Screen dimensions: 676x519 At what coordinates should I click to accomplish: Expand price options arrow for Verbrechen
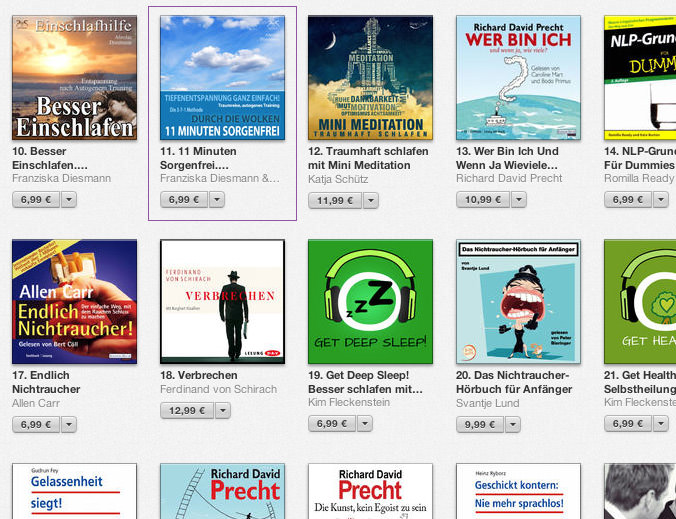[x=223, y=411]
